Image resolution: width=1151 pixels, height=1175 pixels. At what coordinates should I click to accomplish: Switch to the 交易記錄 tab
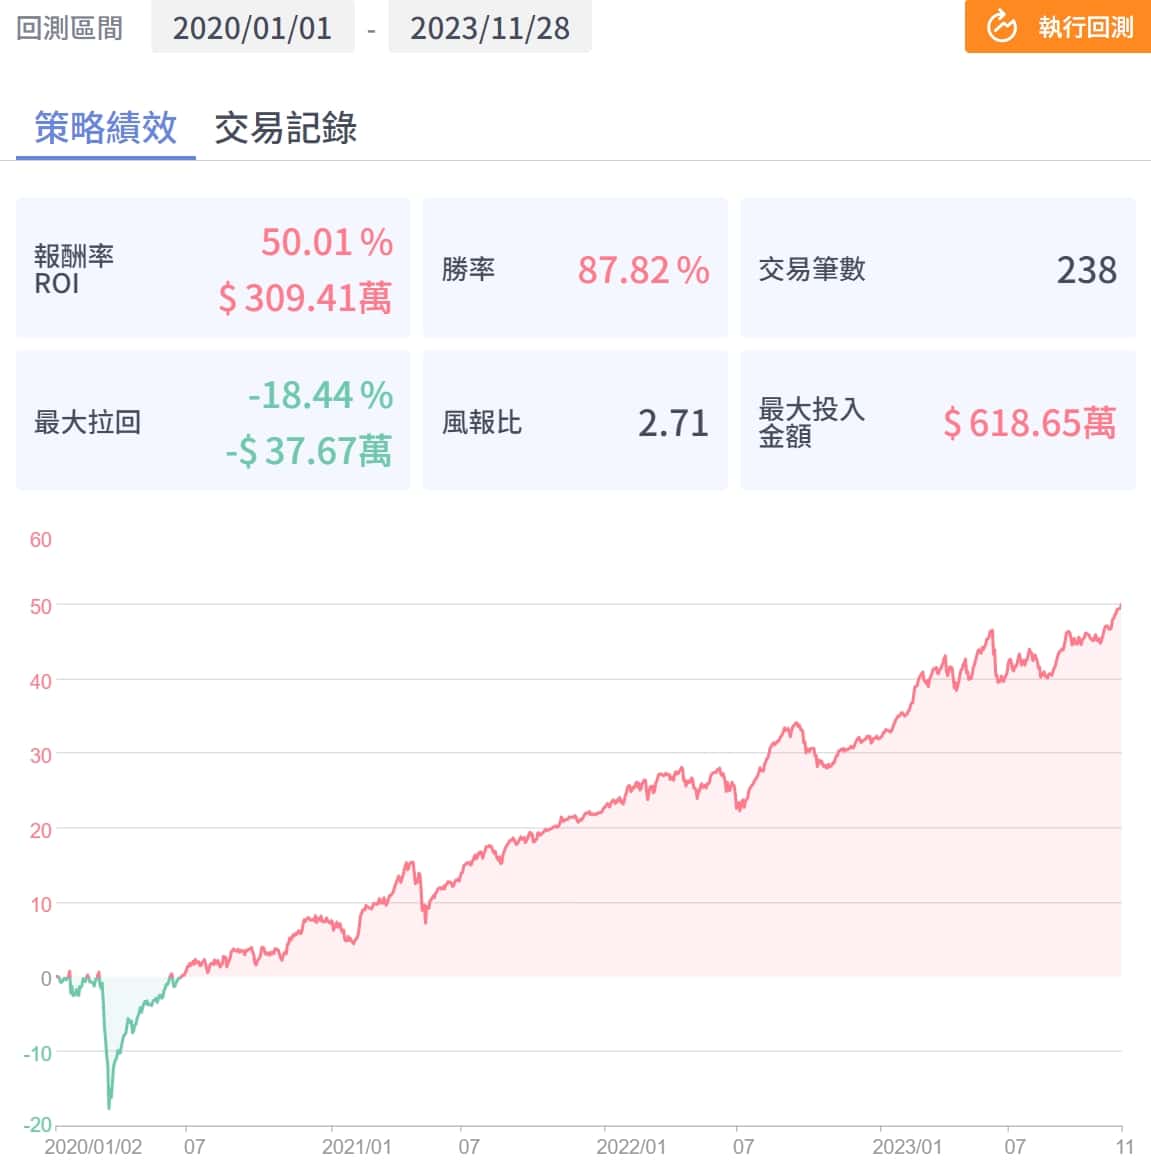285,128
